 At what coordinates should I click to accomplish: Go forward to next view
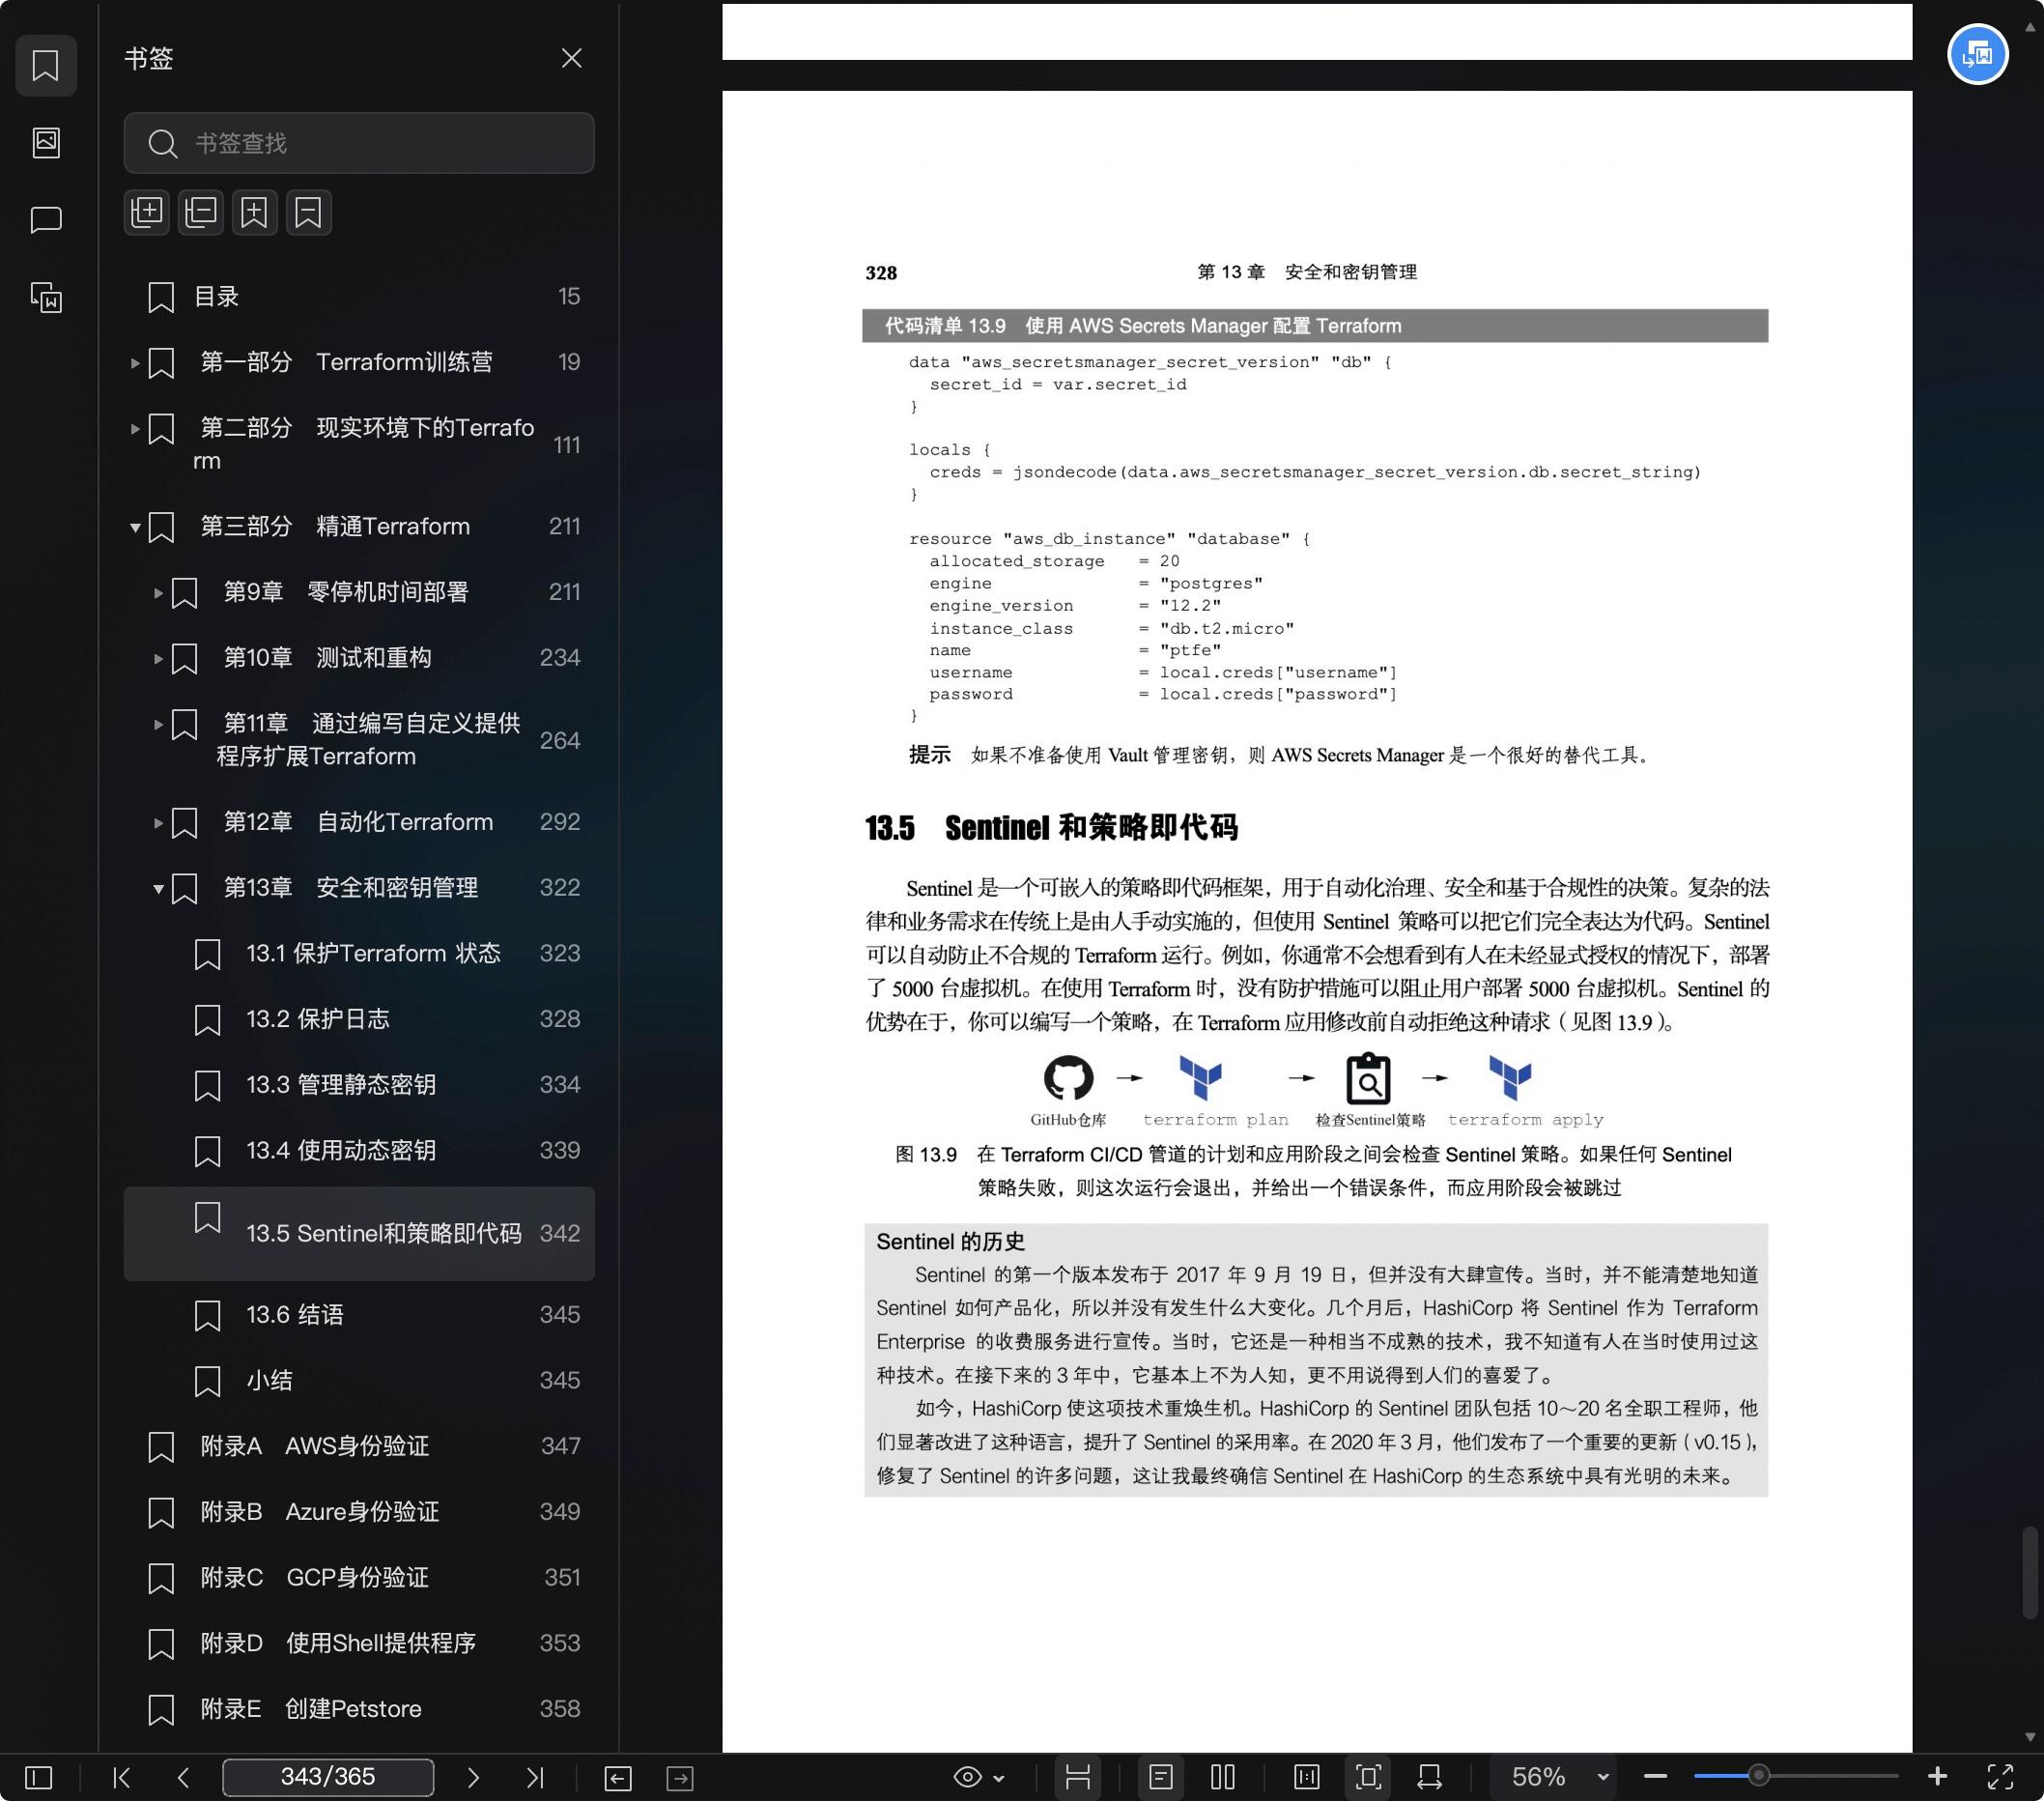tap(680, 1778)
